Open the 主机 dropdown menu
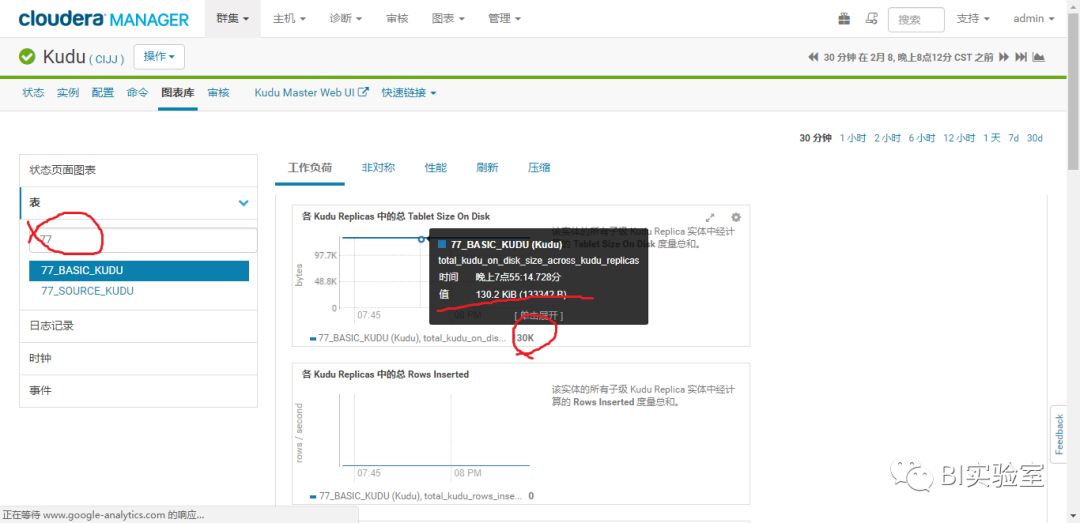1080x523 pixels. tap(289, 19)
